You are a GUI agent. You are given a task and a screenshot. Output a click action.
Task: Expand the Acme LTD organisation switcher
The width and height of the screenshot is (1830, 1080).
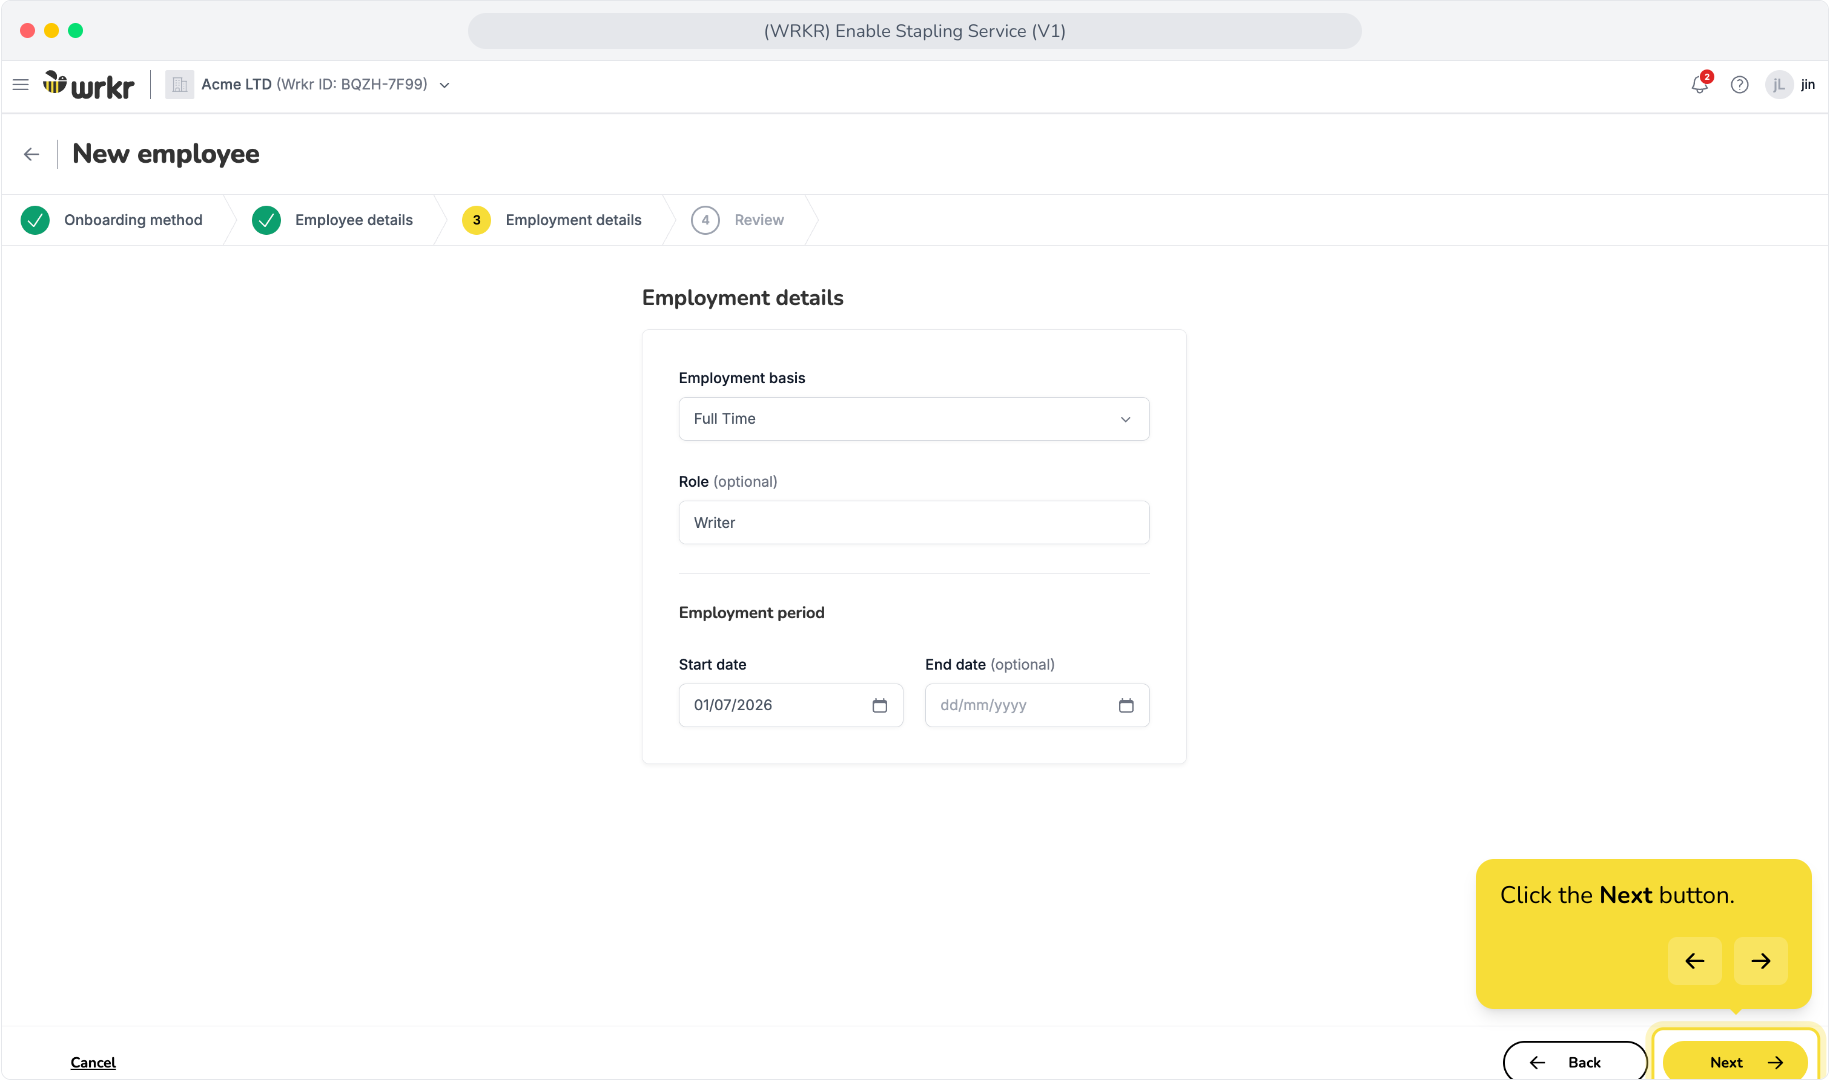(x=445, y=85)
